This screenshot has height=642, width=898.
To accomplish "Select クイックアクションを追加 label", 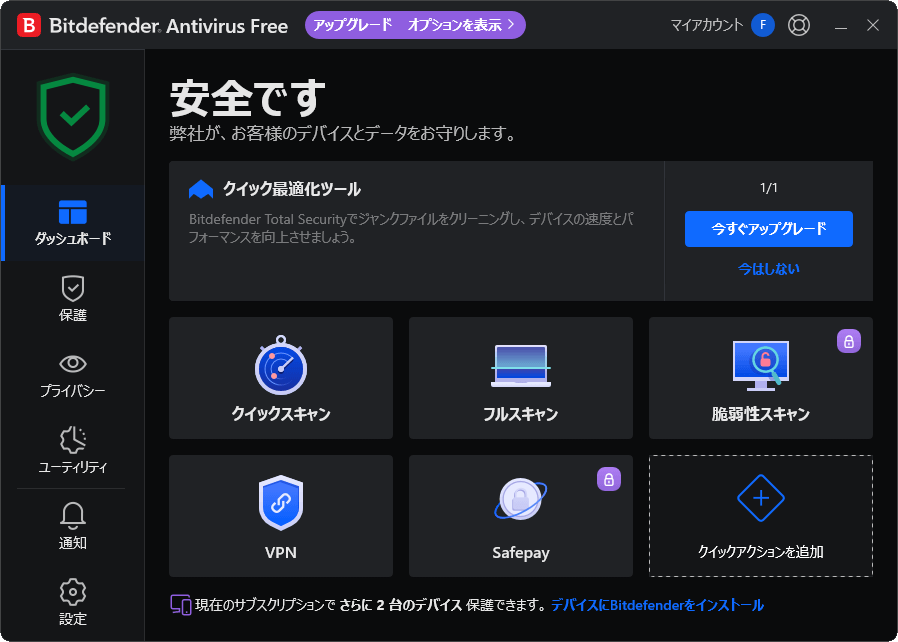I will pos(761,552).
